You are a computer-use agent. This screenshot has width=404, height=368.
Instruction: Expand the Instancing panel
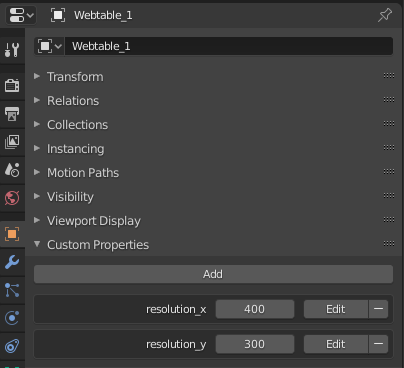tap(75, 149)
